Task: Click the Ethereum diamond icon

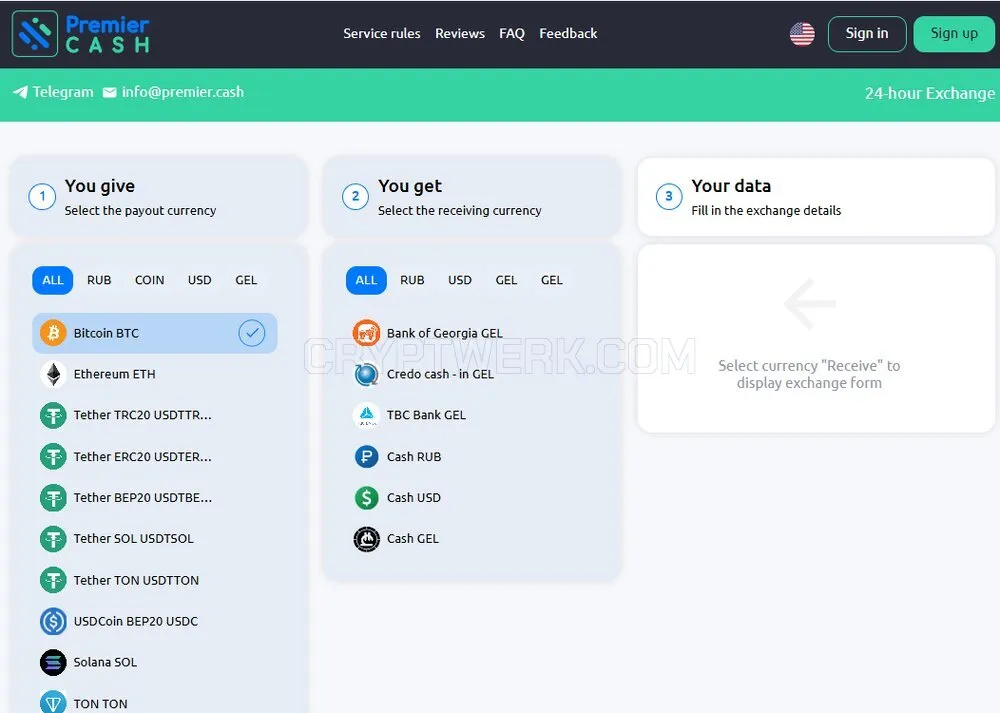Action: (x=53, y=374)
